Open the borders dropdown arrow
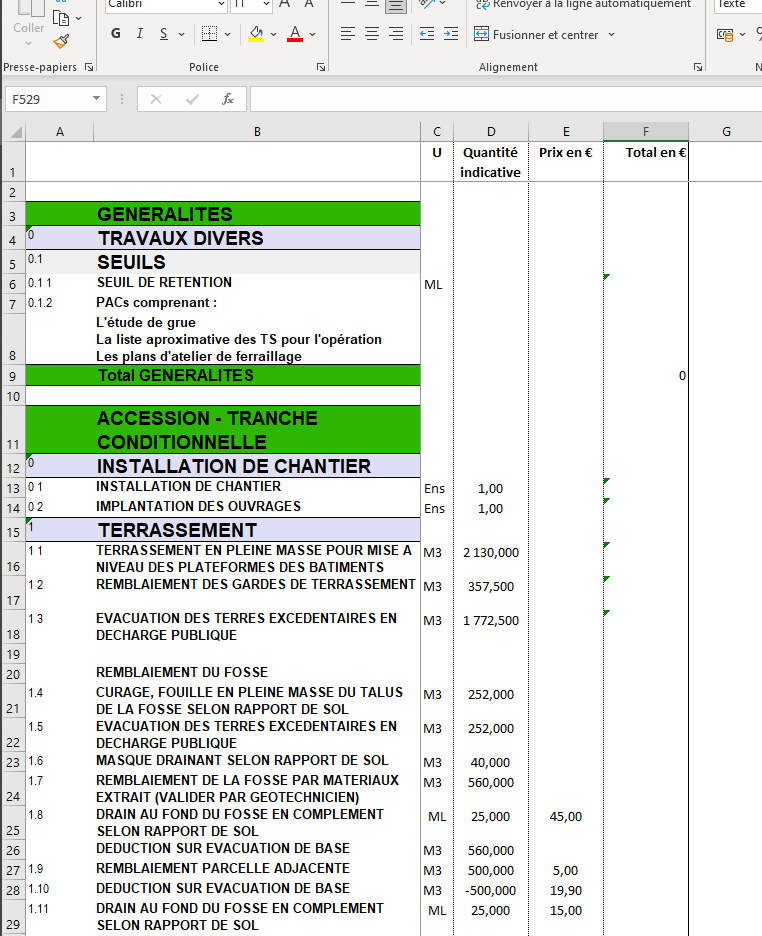This screenshot has height=936, width=762. pos(227,35)
